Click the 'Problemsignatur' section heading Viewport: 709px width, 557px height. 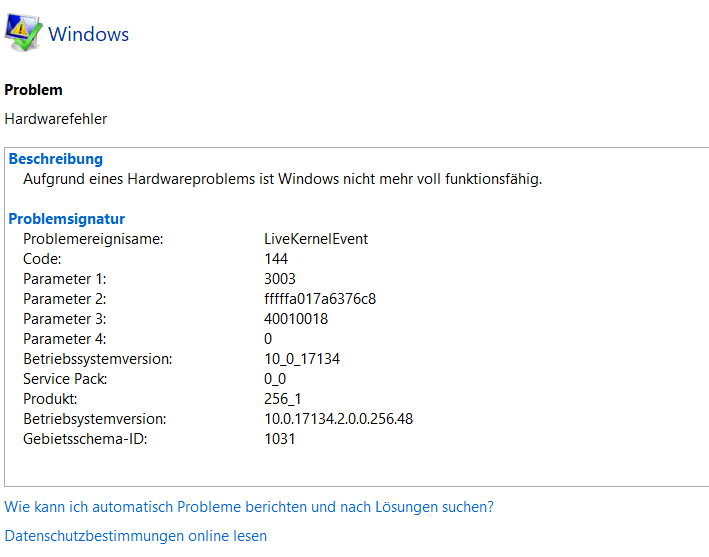66,219
